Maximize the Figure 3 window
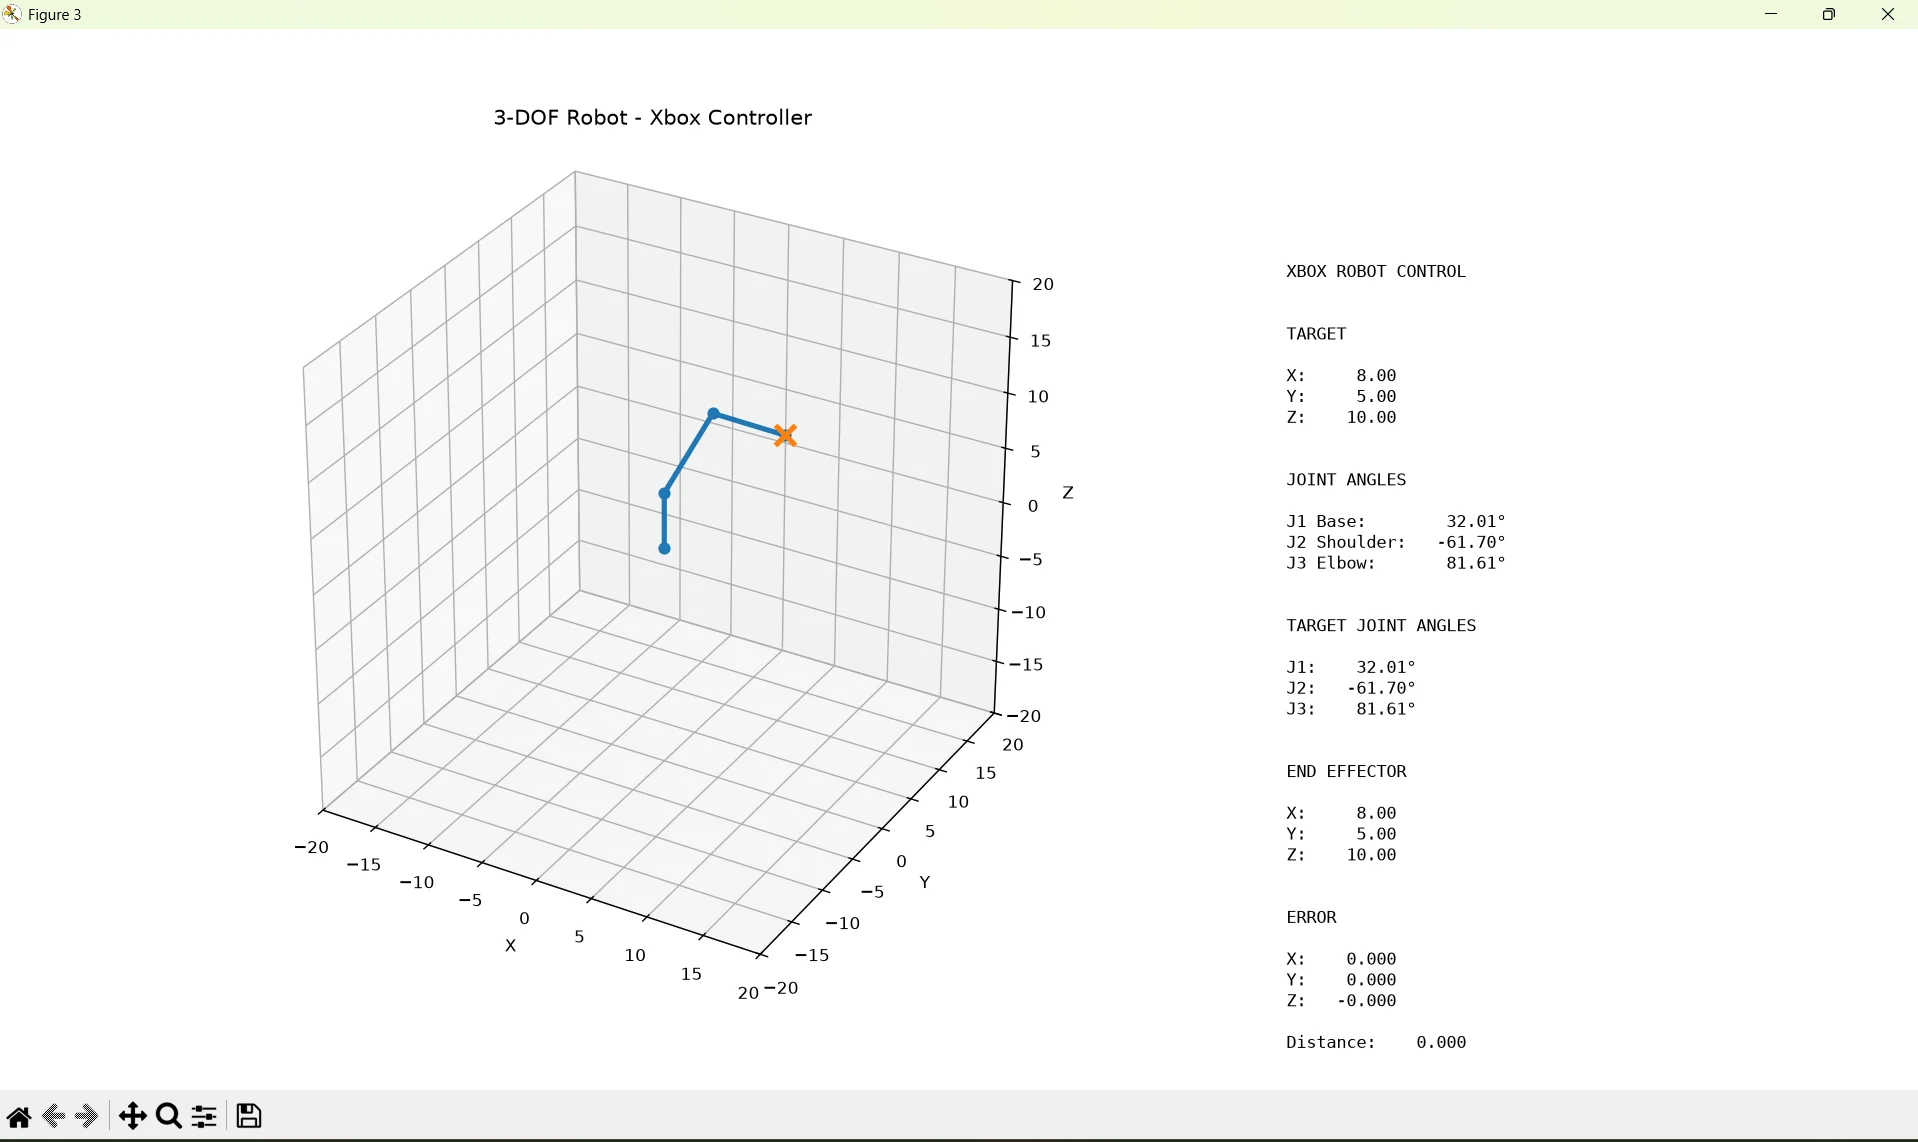The width and height of the screenshot is (1918, 1142). (1829, 14)
